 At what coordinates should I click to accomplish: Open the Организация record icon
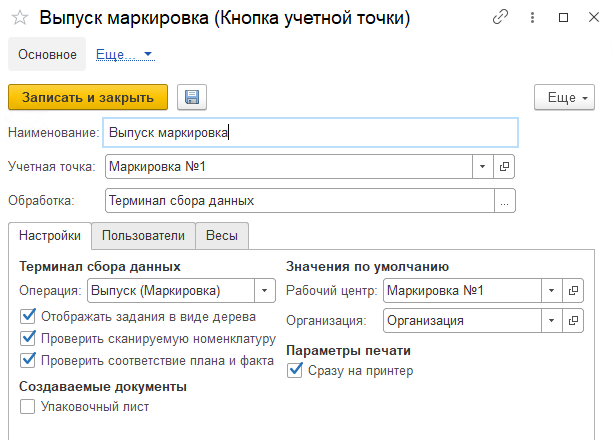tap(573, 321)
